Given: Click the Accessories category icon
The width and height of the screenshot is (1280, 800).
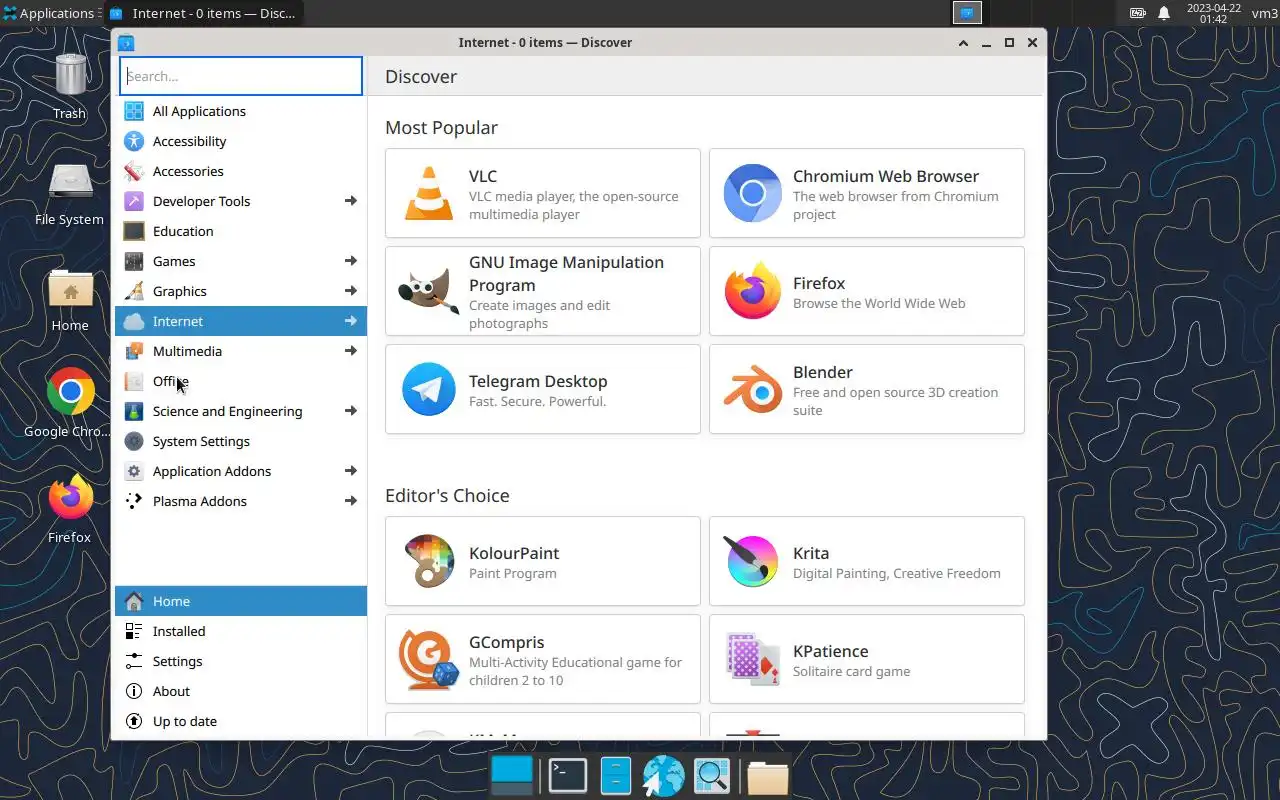Looking at the screenshot, I should point(134,171).
